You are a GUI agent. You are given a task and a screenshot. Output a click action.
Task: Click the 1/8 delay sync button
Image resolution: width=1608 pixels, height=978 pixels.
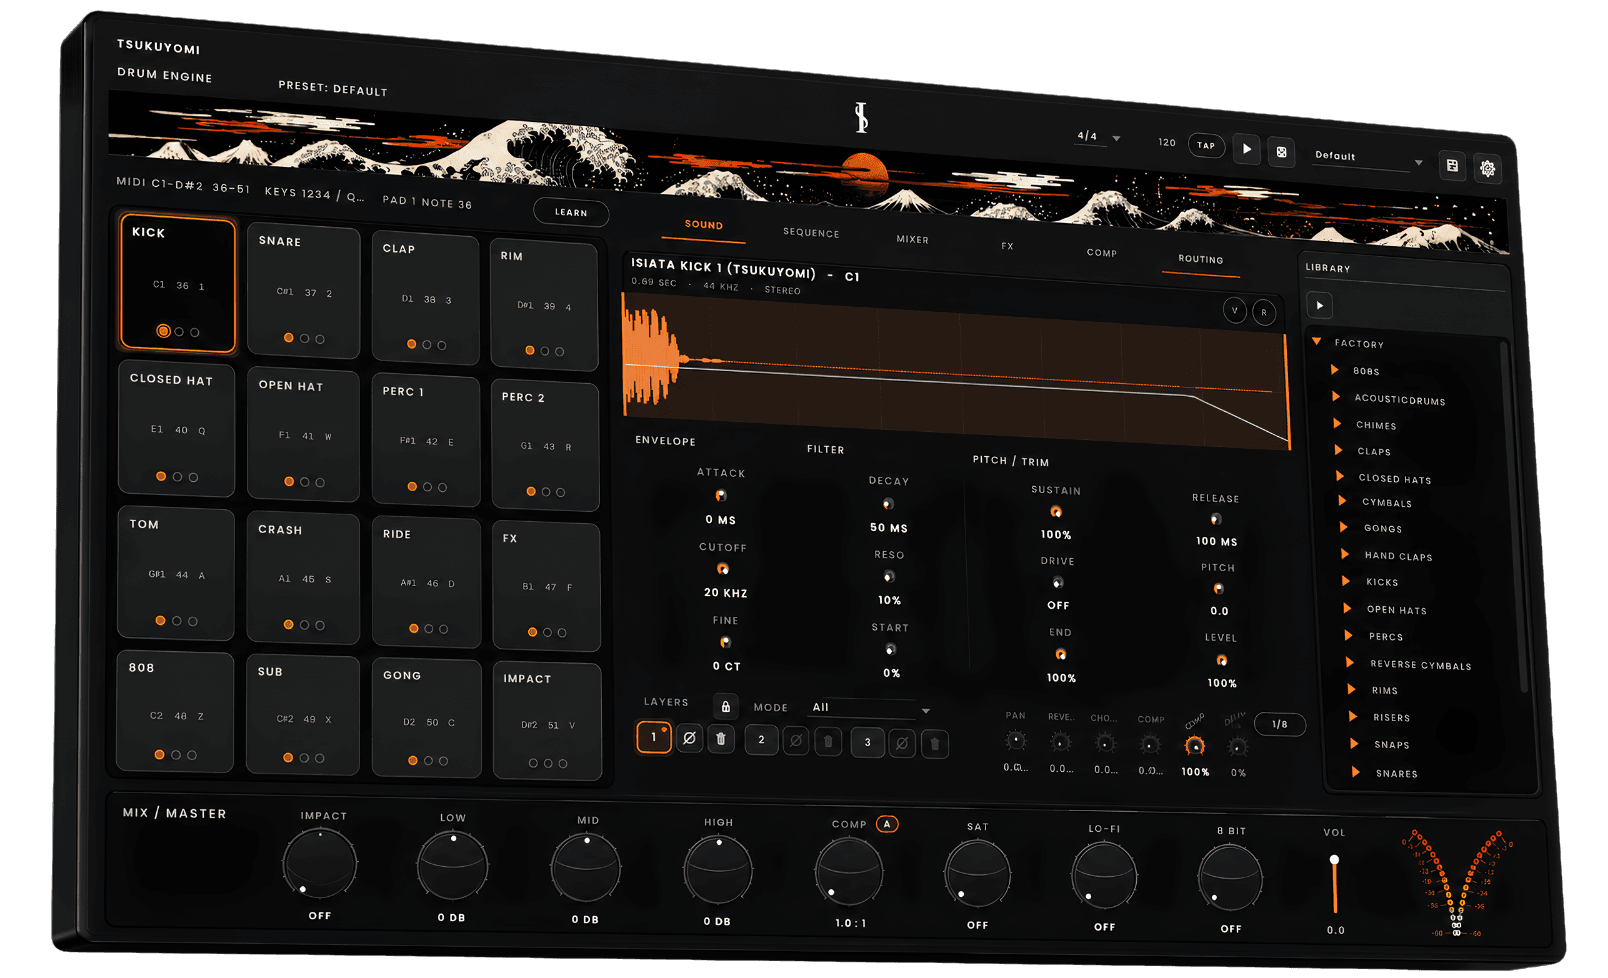click(1280, 724)
